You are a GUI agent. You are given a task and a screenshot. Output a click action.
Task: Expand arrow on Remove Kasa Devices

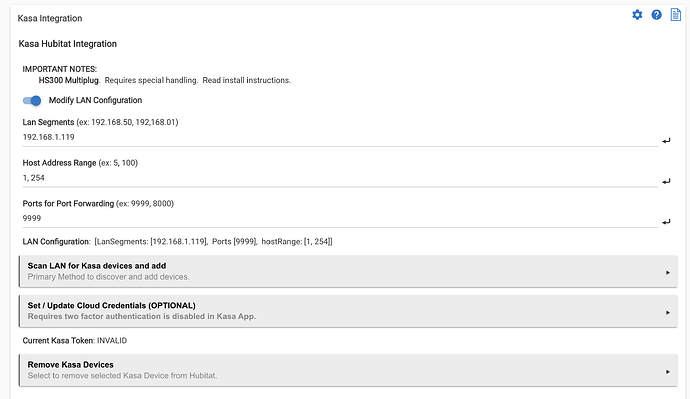[668, 372]
